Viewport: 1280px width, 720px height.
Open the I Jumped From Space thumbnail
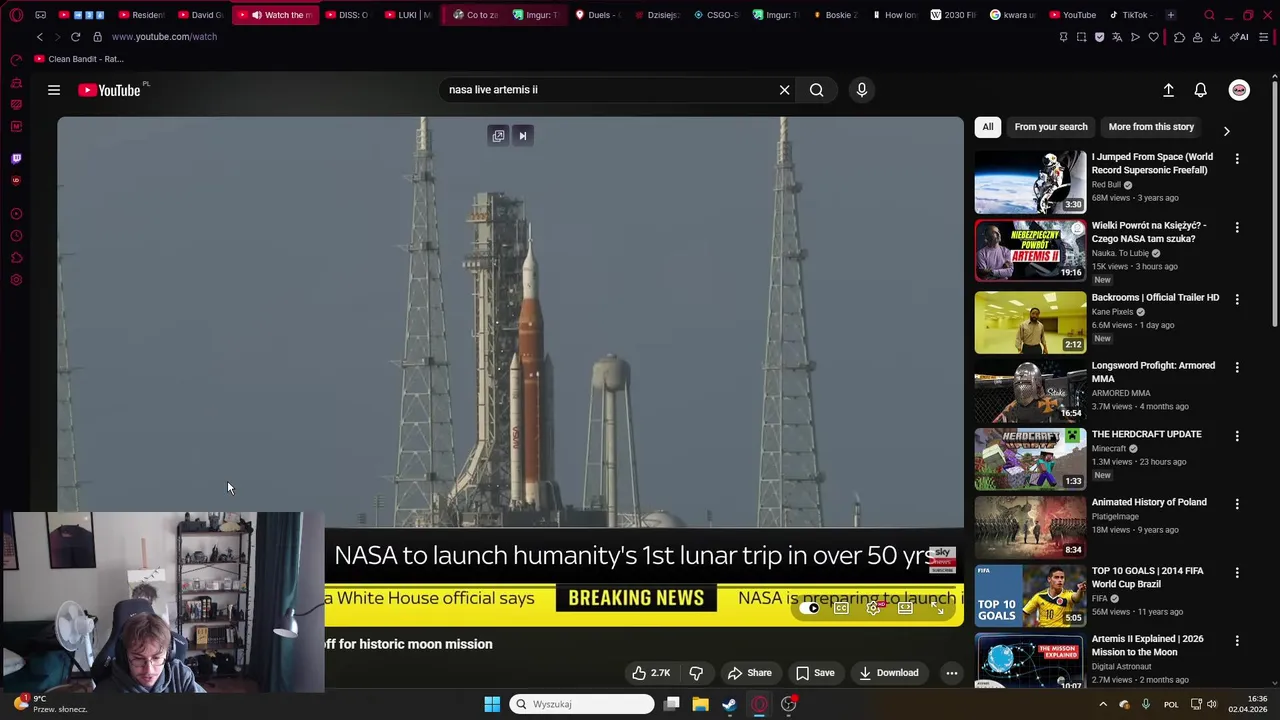pyautogui.click(x=1030, y=182)
